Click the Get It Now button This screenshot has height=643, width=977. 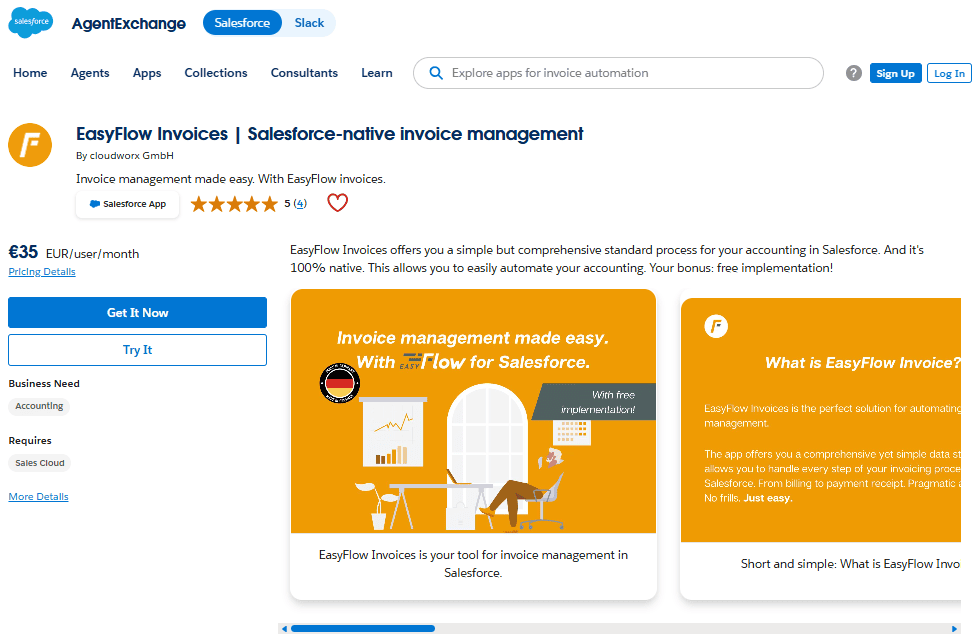point(137,313)
